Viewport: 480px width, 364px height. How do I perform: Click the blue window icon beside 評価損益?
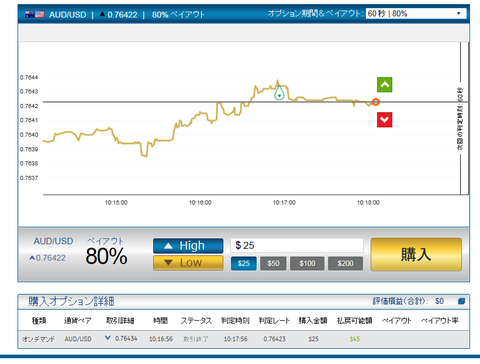coord(461,301)
